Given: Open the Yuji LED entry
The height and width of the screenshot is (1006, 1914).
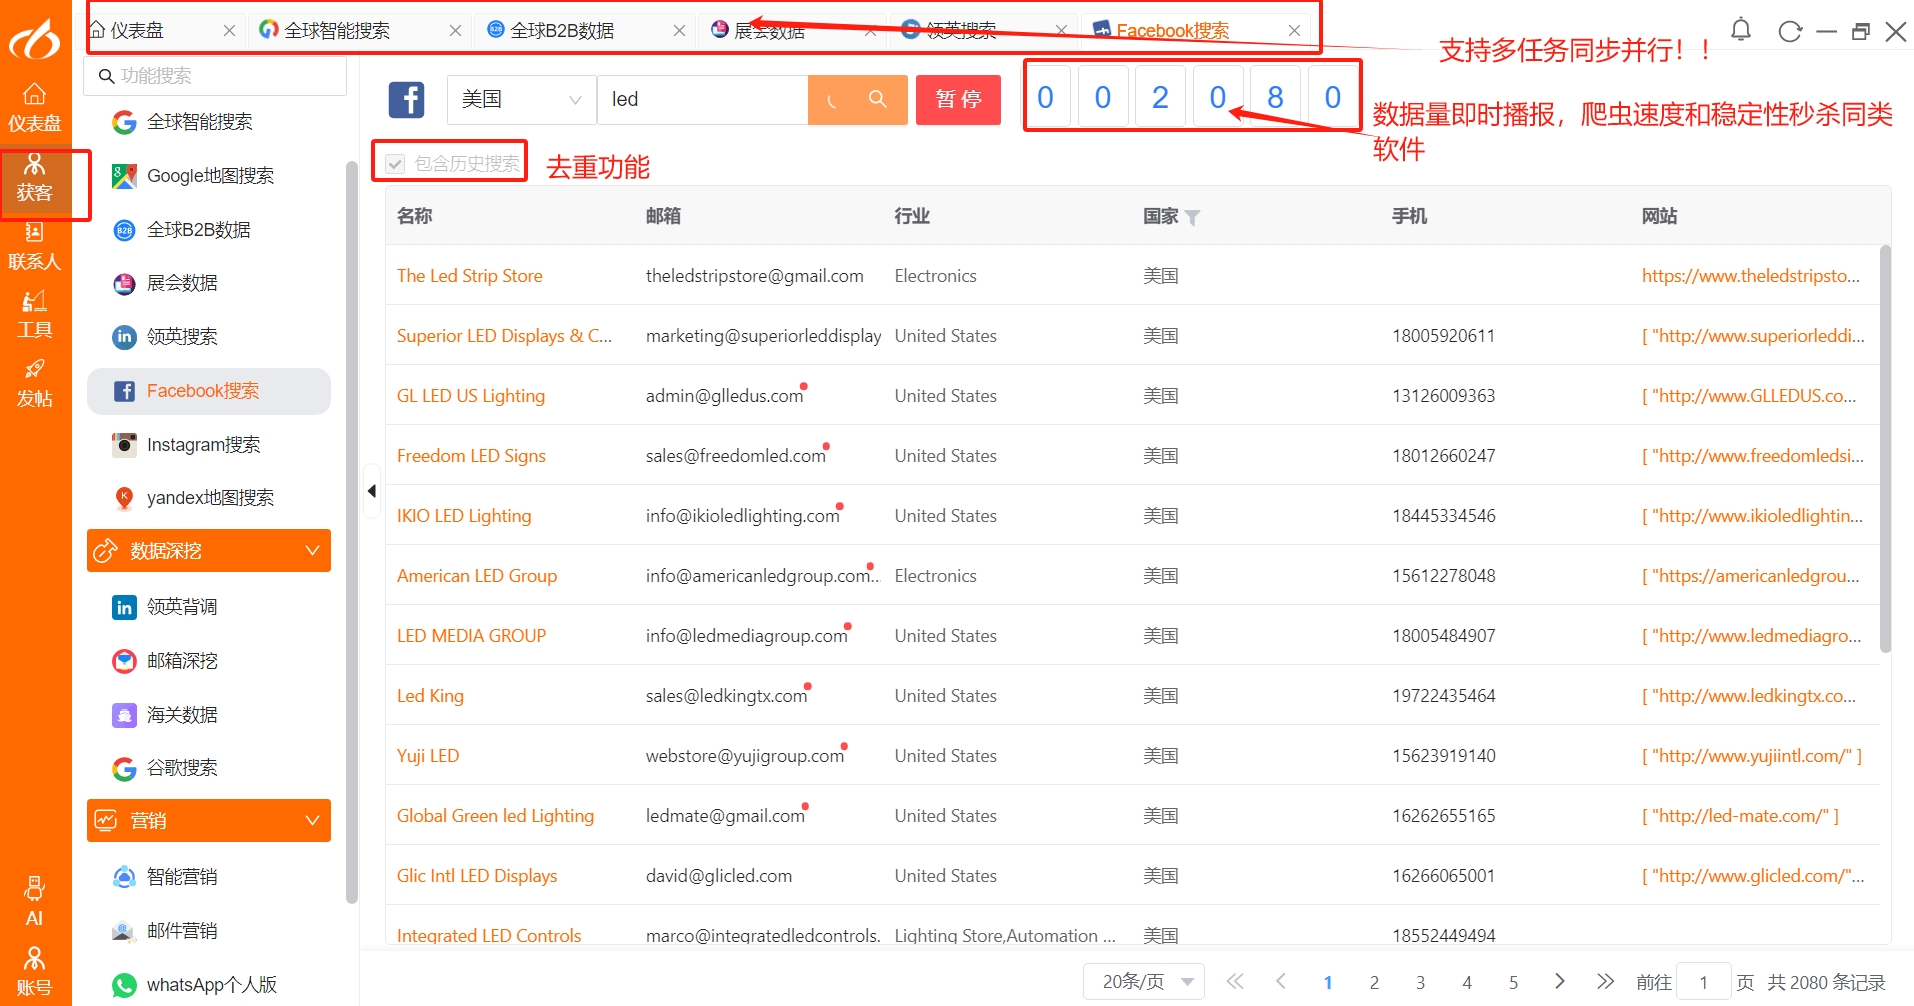Looking at the screenshot, I should (428, 756).
